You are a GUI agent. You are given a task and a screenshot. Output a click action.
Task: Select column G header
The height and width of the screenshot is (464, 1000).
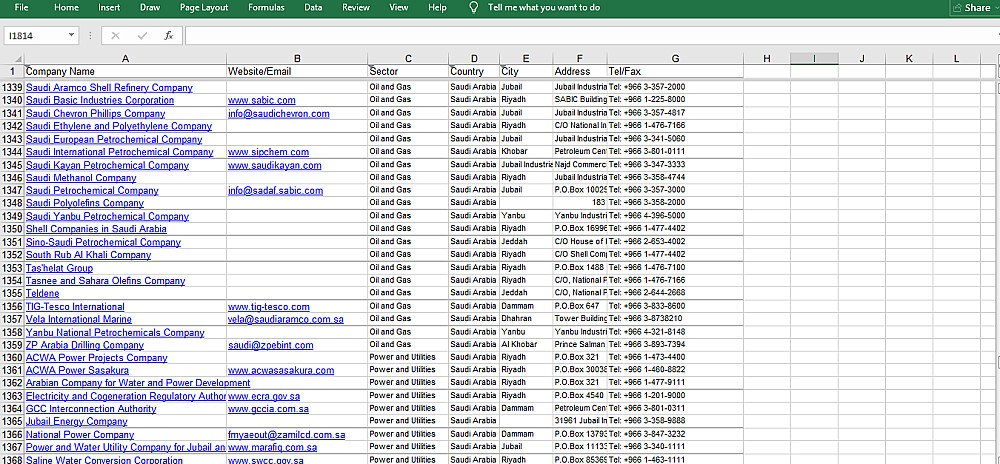pyautogui.click(x=675, y=59)
